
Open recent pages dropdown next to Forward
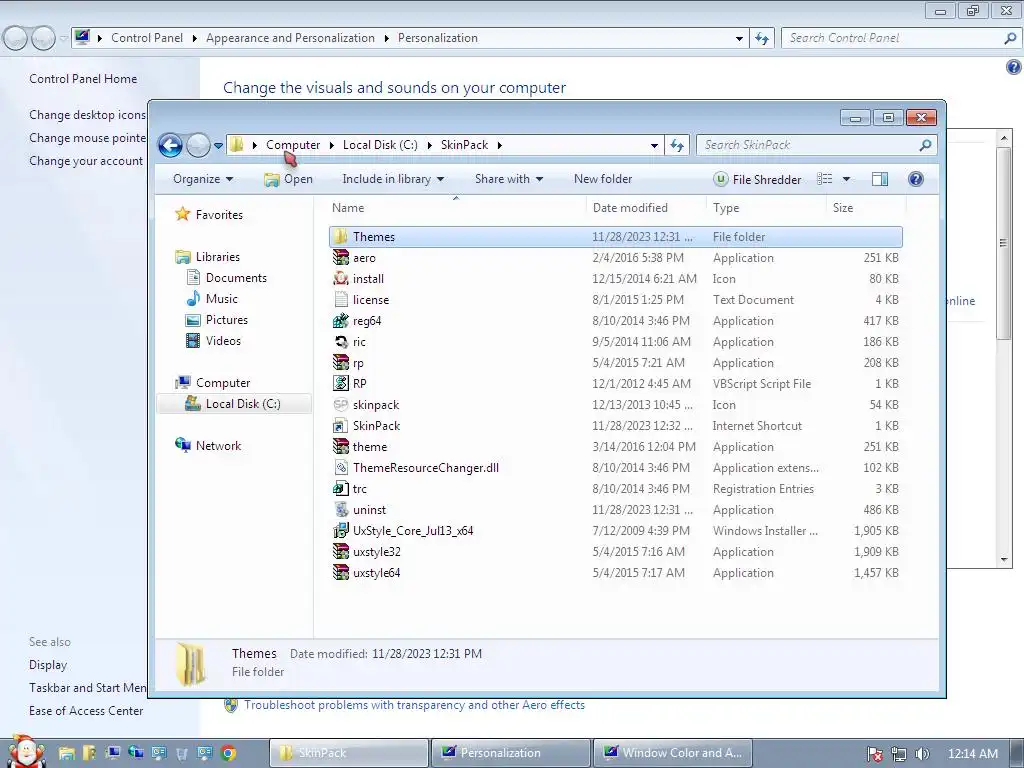pyautogui.click(x=218, y=145)
